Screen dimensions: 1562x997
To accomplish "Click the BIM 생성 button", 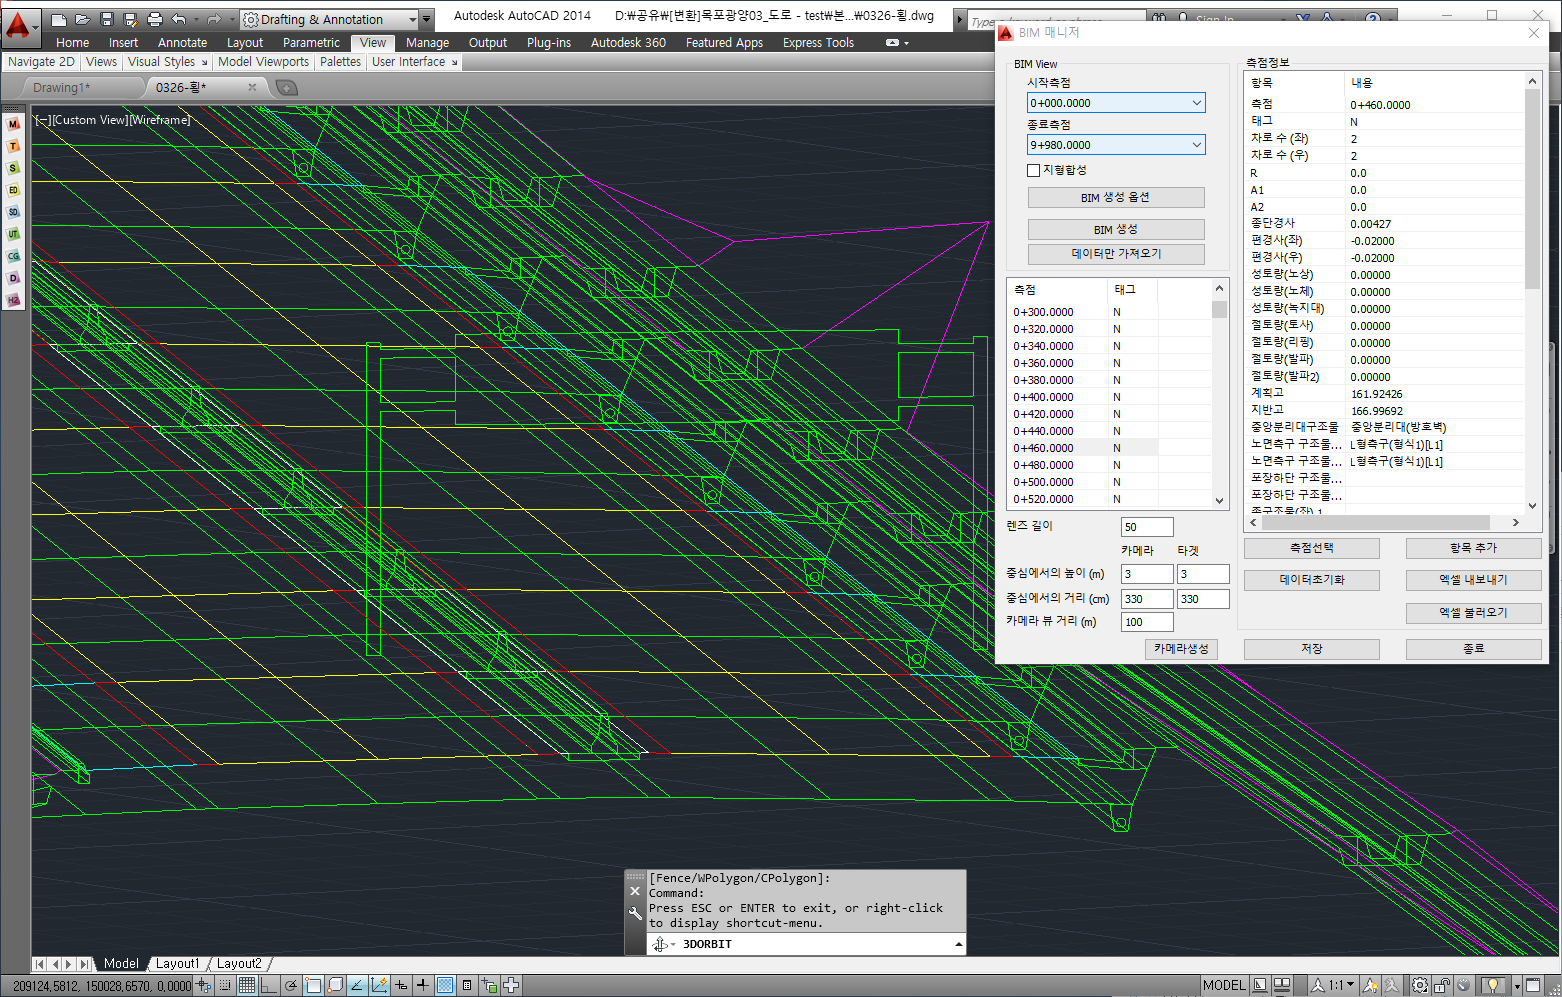I will coord(1115,229).
